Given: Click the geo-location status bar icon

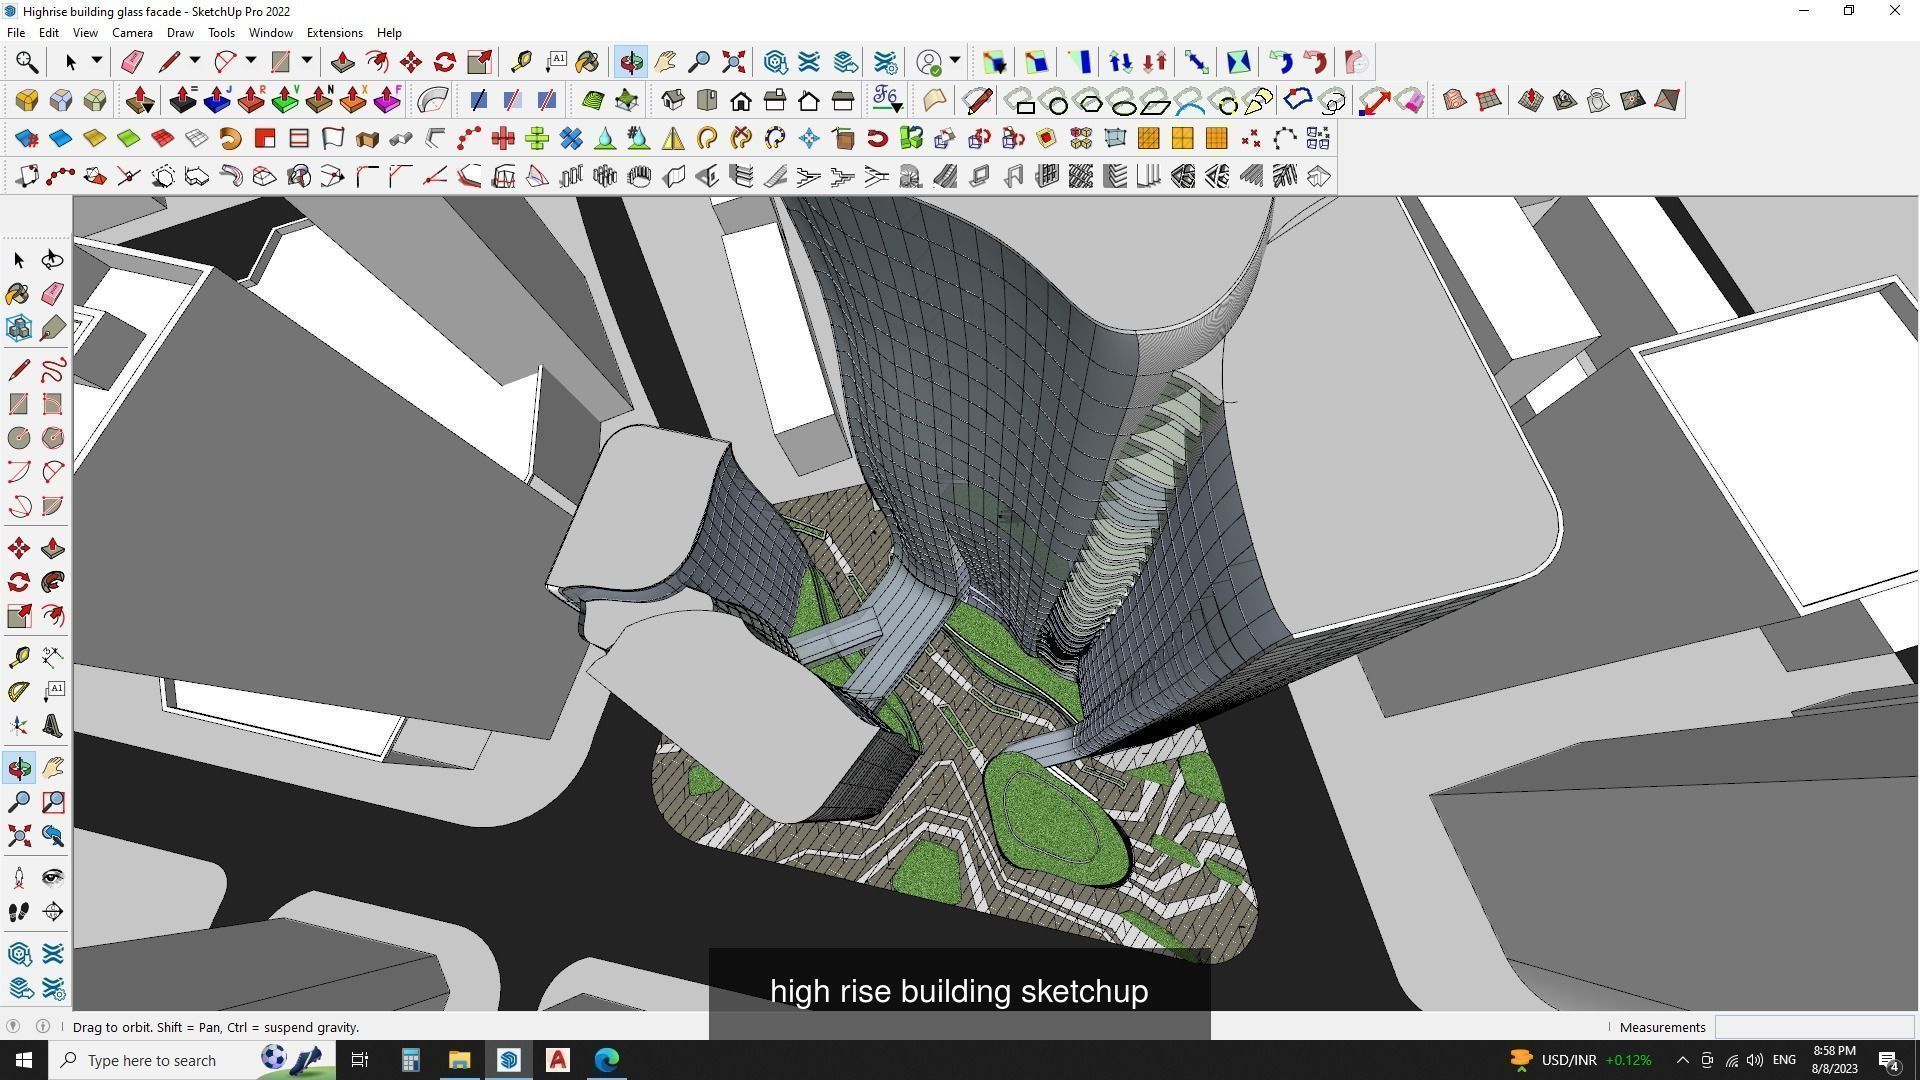Looking at the screenshot, I should 13,1027.
